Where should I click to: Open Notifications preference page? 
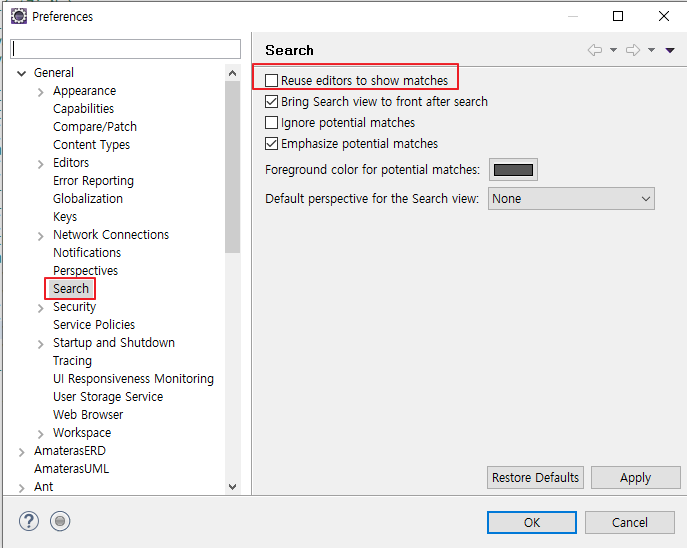(87, 252)
